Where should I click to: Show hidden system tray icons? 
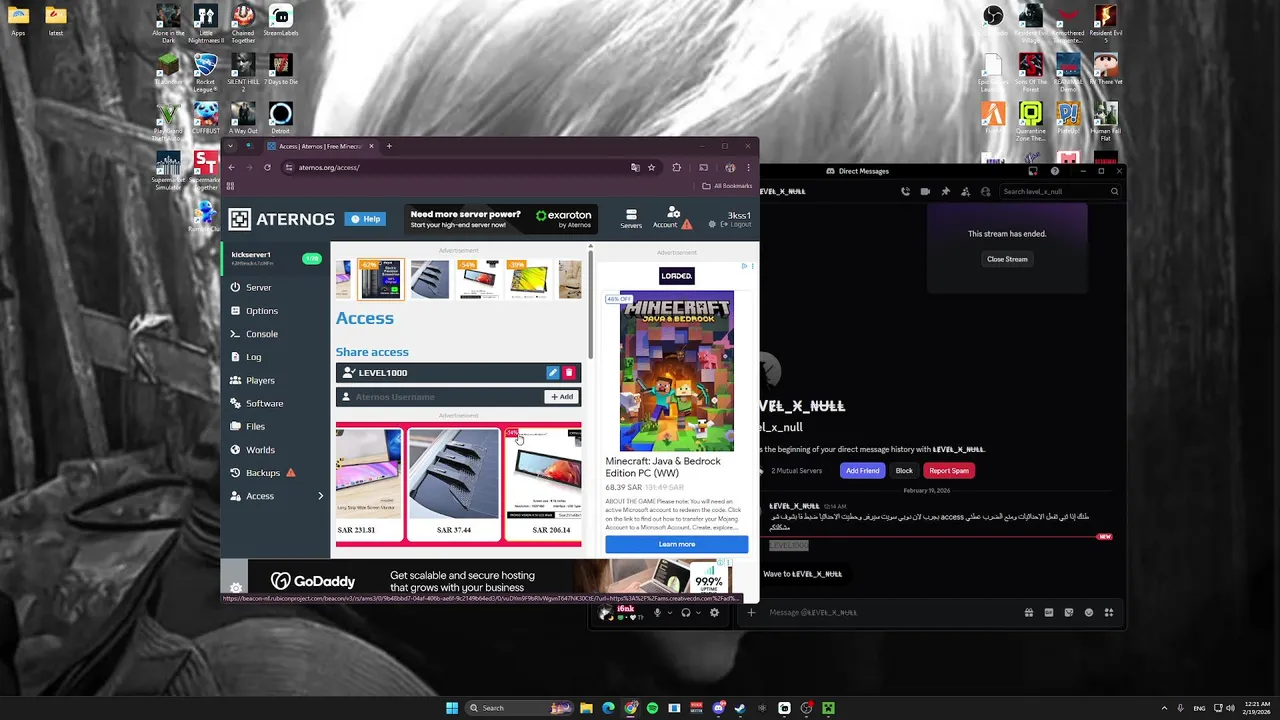pos(1163,708)
